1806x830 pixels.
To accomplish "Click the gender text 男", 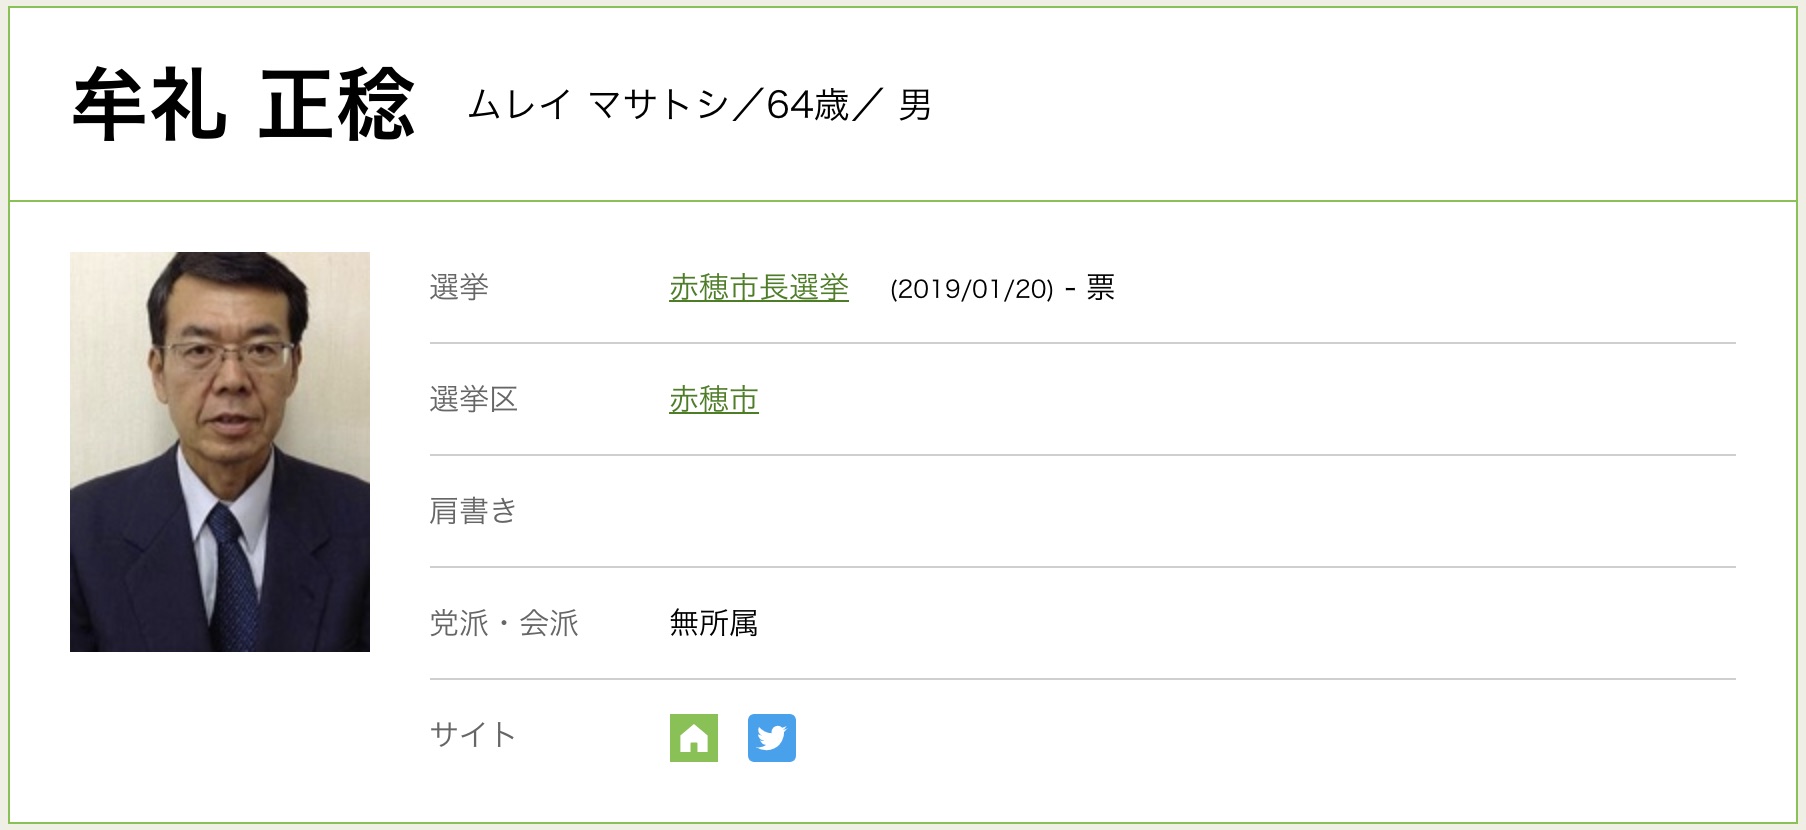I will point(914,105).
